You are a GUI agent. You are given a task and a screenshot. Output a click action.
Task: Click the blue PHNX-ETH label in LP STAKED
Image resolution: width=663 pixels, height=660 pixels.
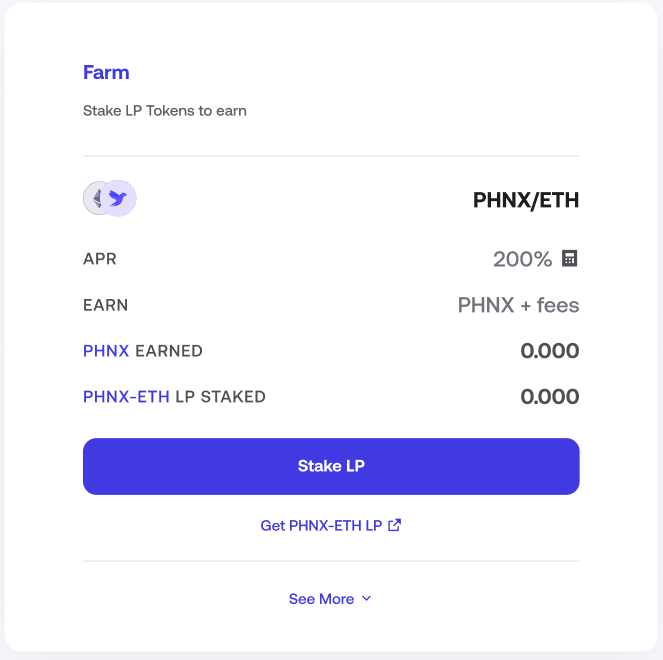click(x=126, y=397)
